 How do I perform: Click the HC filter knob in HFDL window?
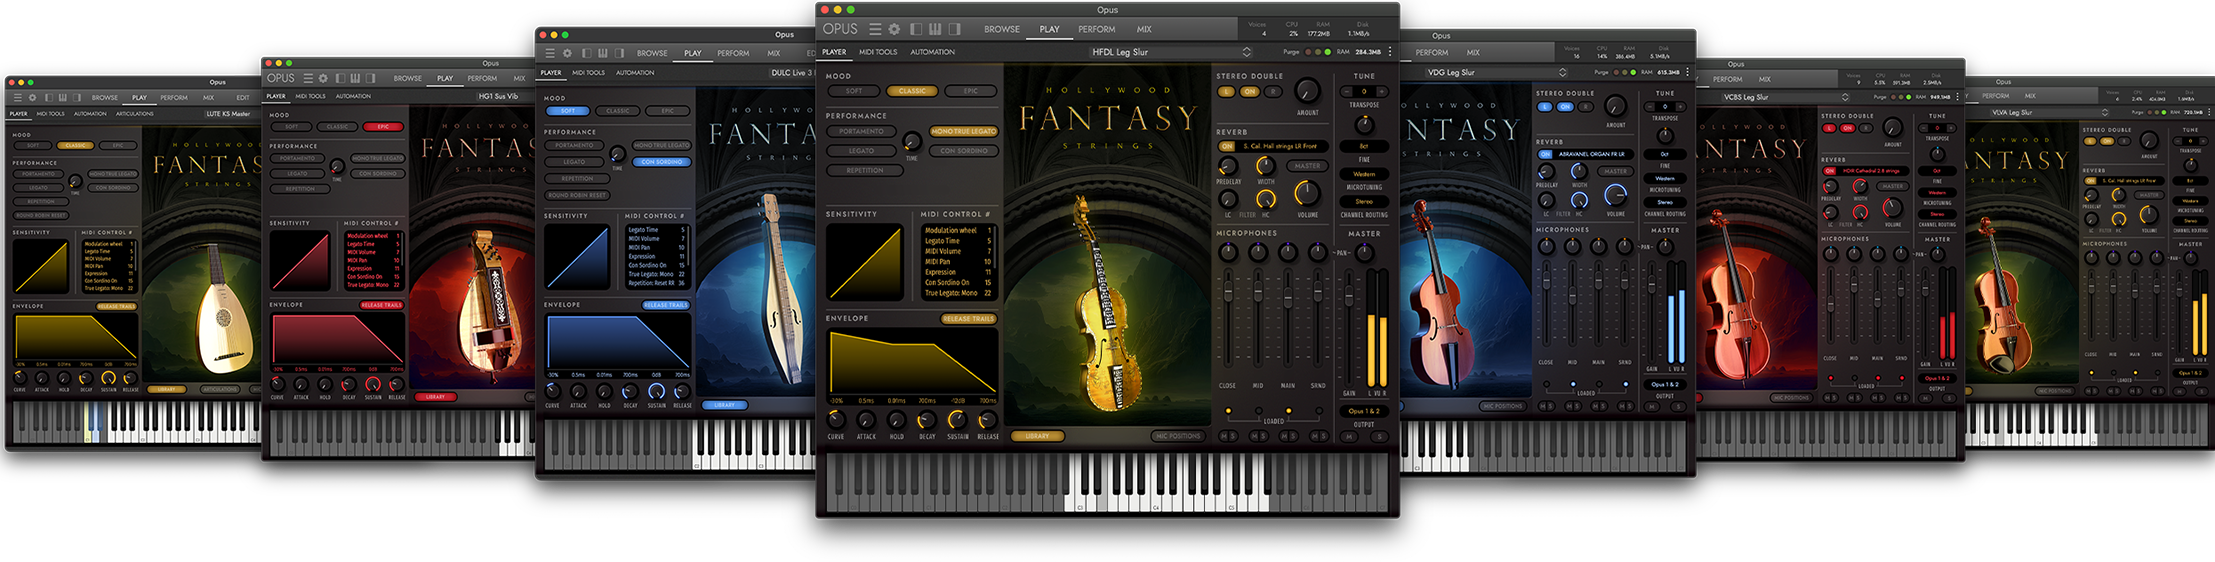[1266, 199]
